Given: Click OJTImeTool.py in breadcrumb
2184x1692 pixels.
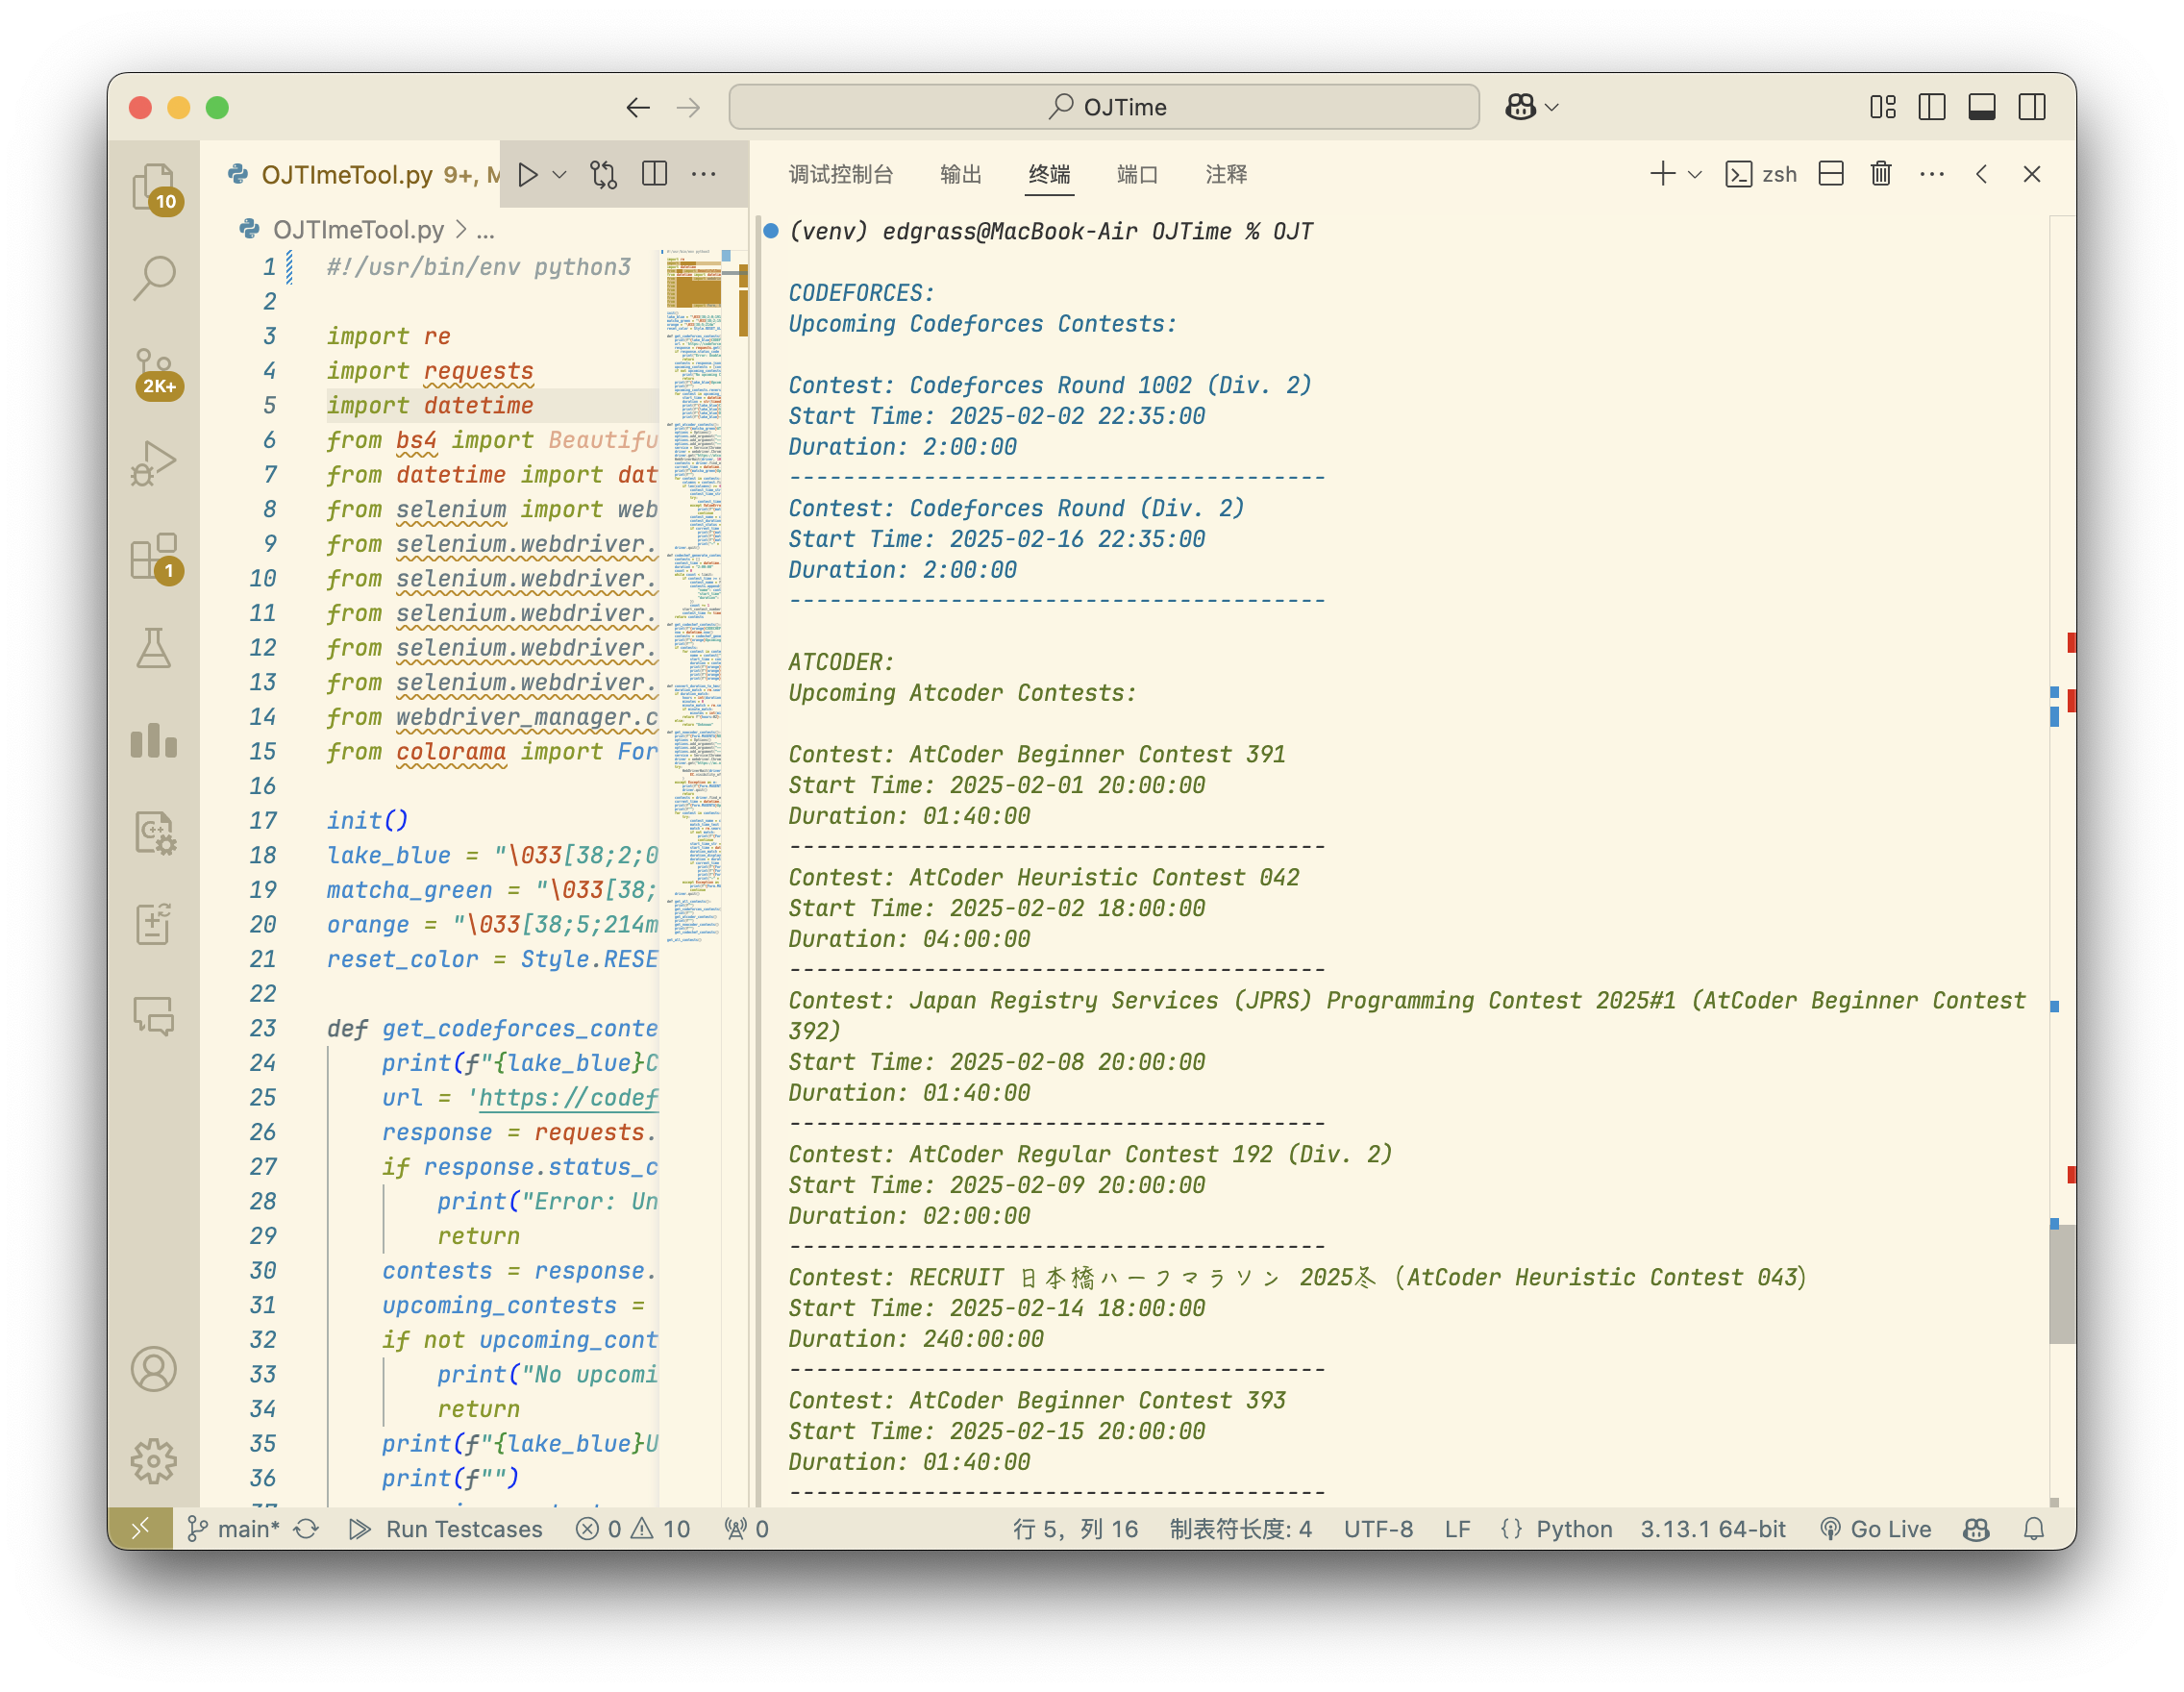Looking at the screenshot, I should pos(358,230).
